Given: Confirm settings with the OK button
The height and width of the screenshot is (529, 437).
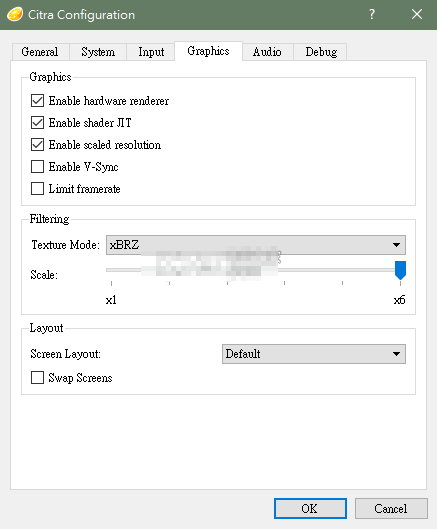Looking at the screenshot, I should pos(310,508).
